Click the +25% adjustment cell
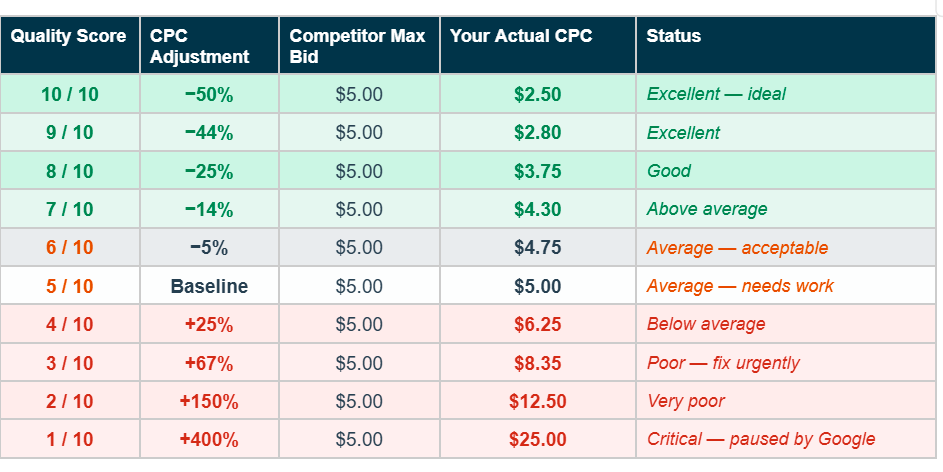The height and width of the screenshot is (472, 943). [x=209, y=324]
